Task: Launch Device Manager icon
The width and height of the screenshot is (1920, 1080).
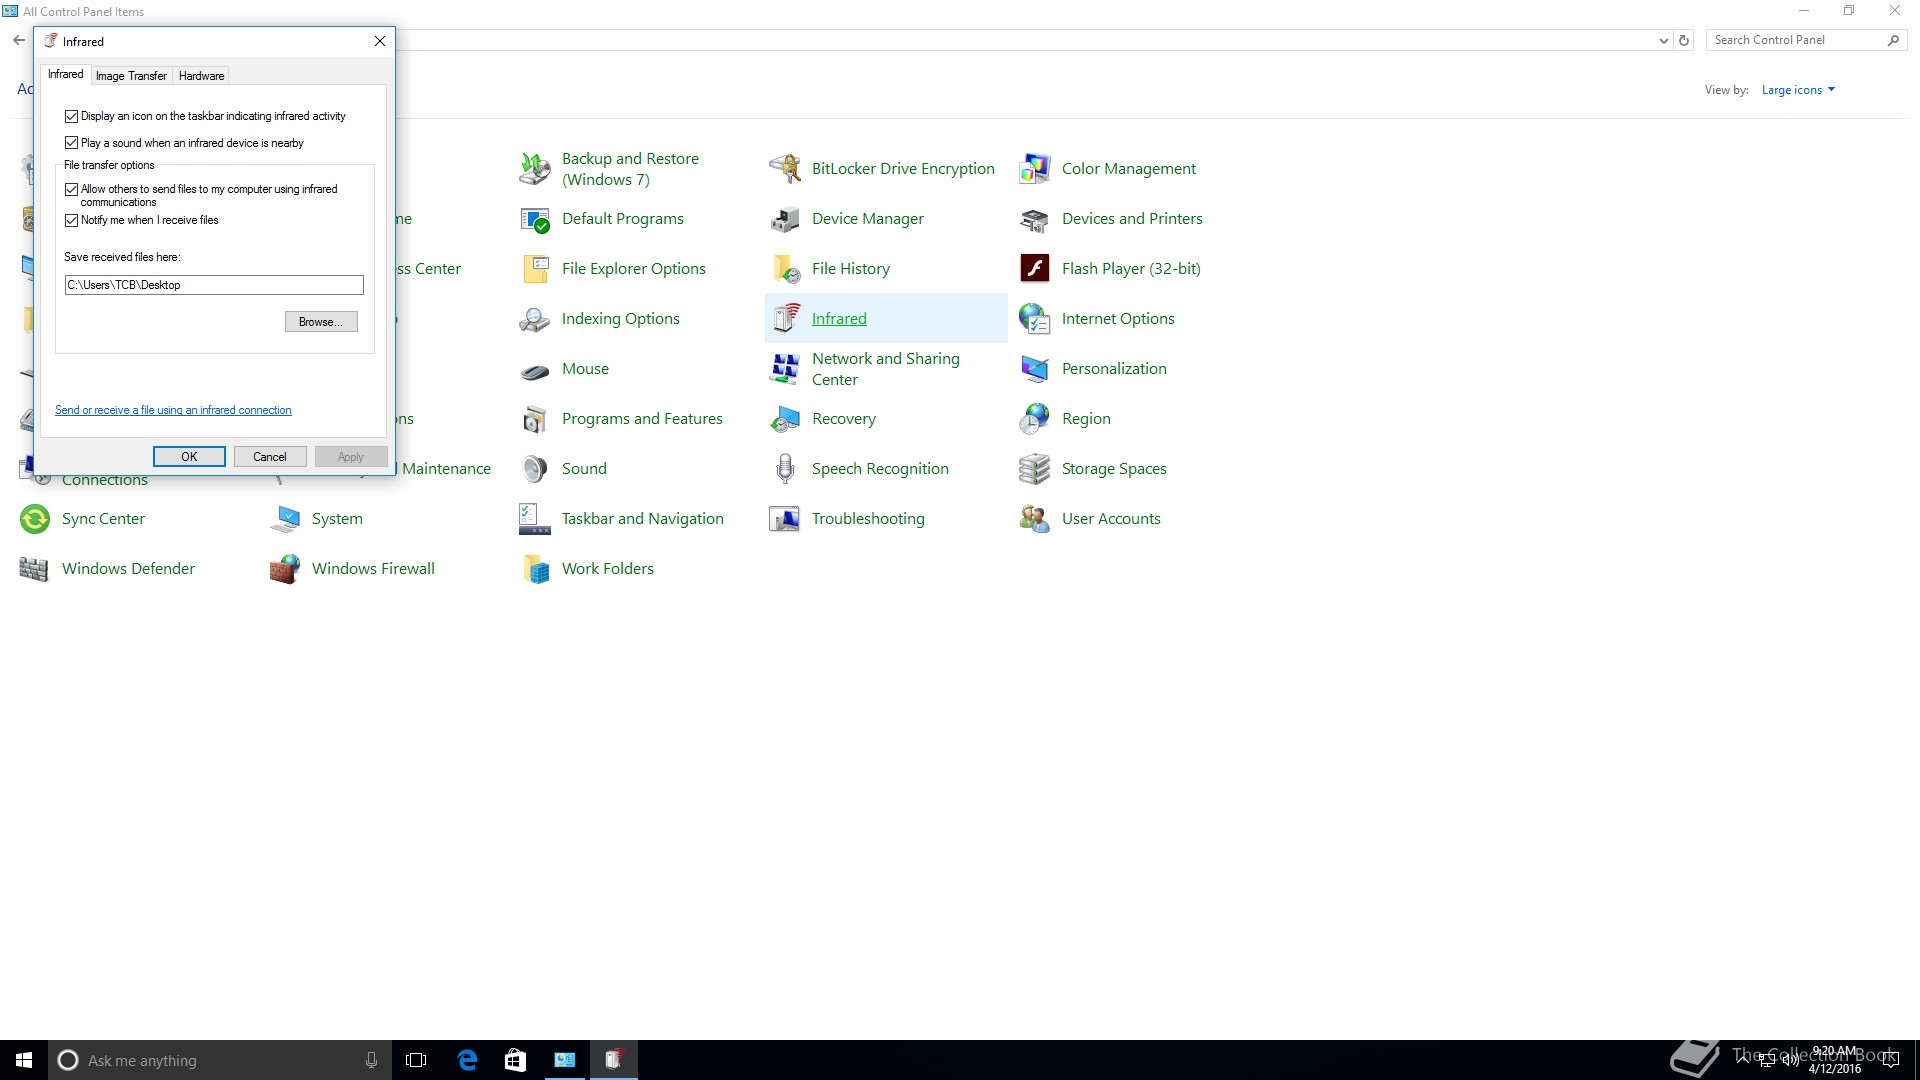Action: click(785, 219)
